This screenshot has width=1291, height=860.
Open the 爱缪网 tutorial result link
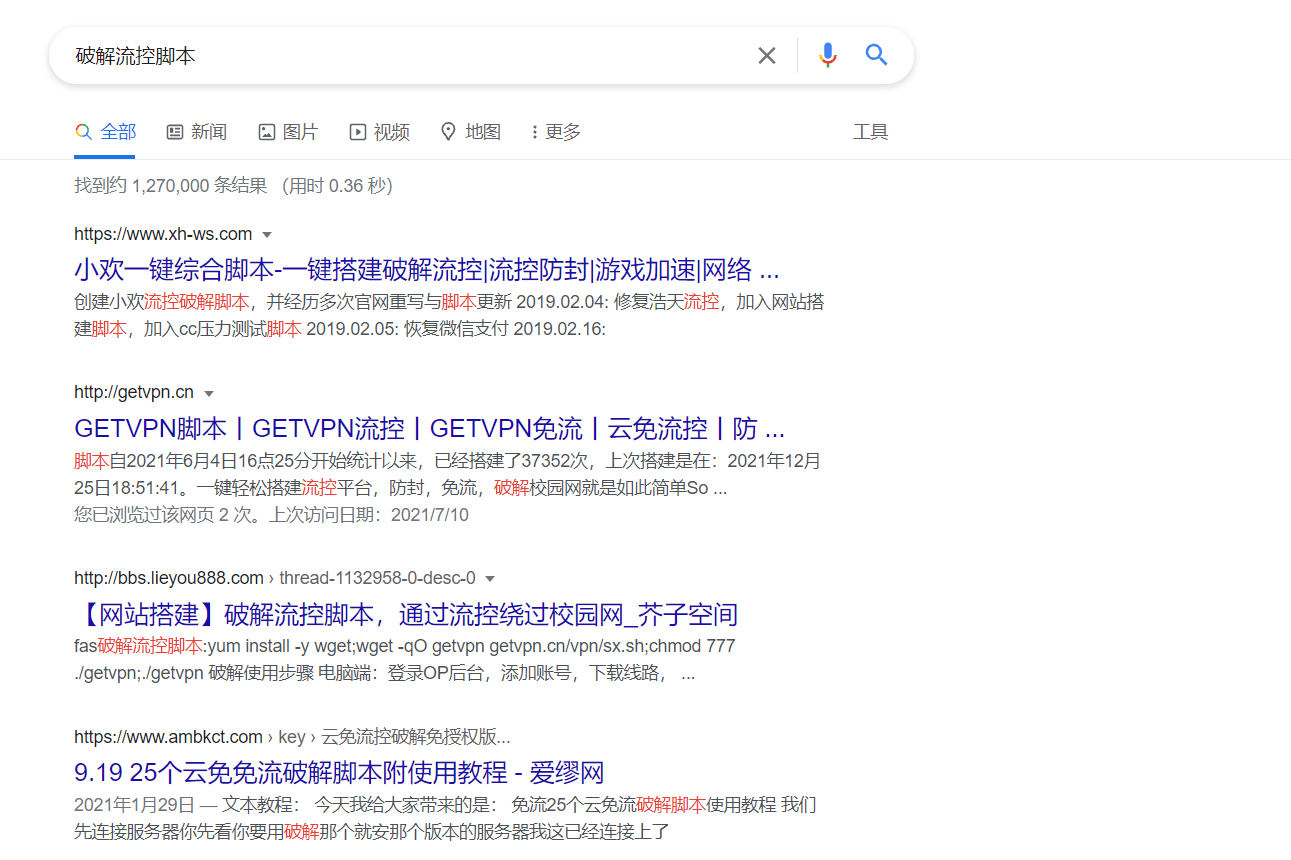coord(370,772)
